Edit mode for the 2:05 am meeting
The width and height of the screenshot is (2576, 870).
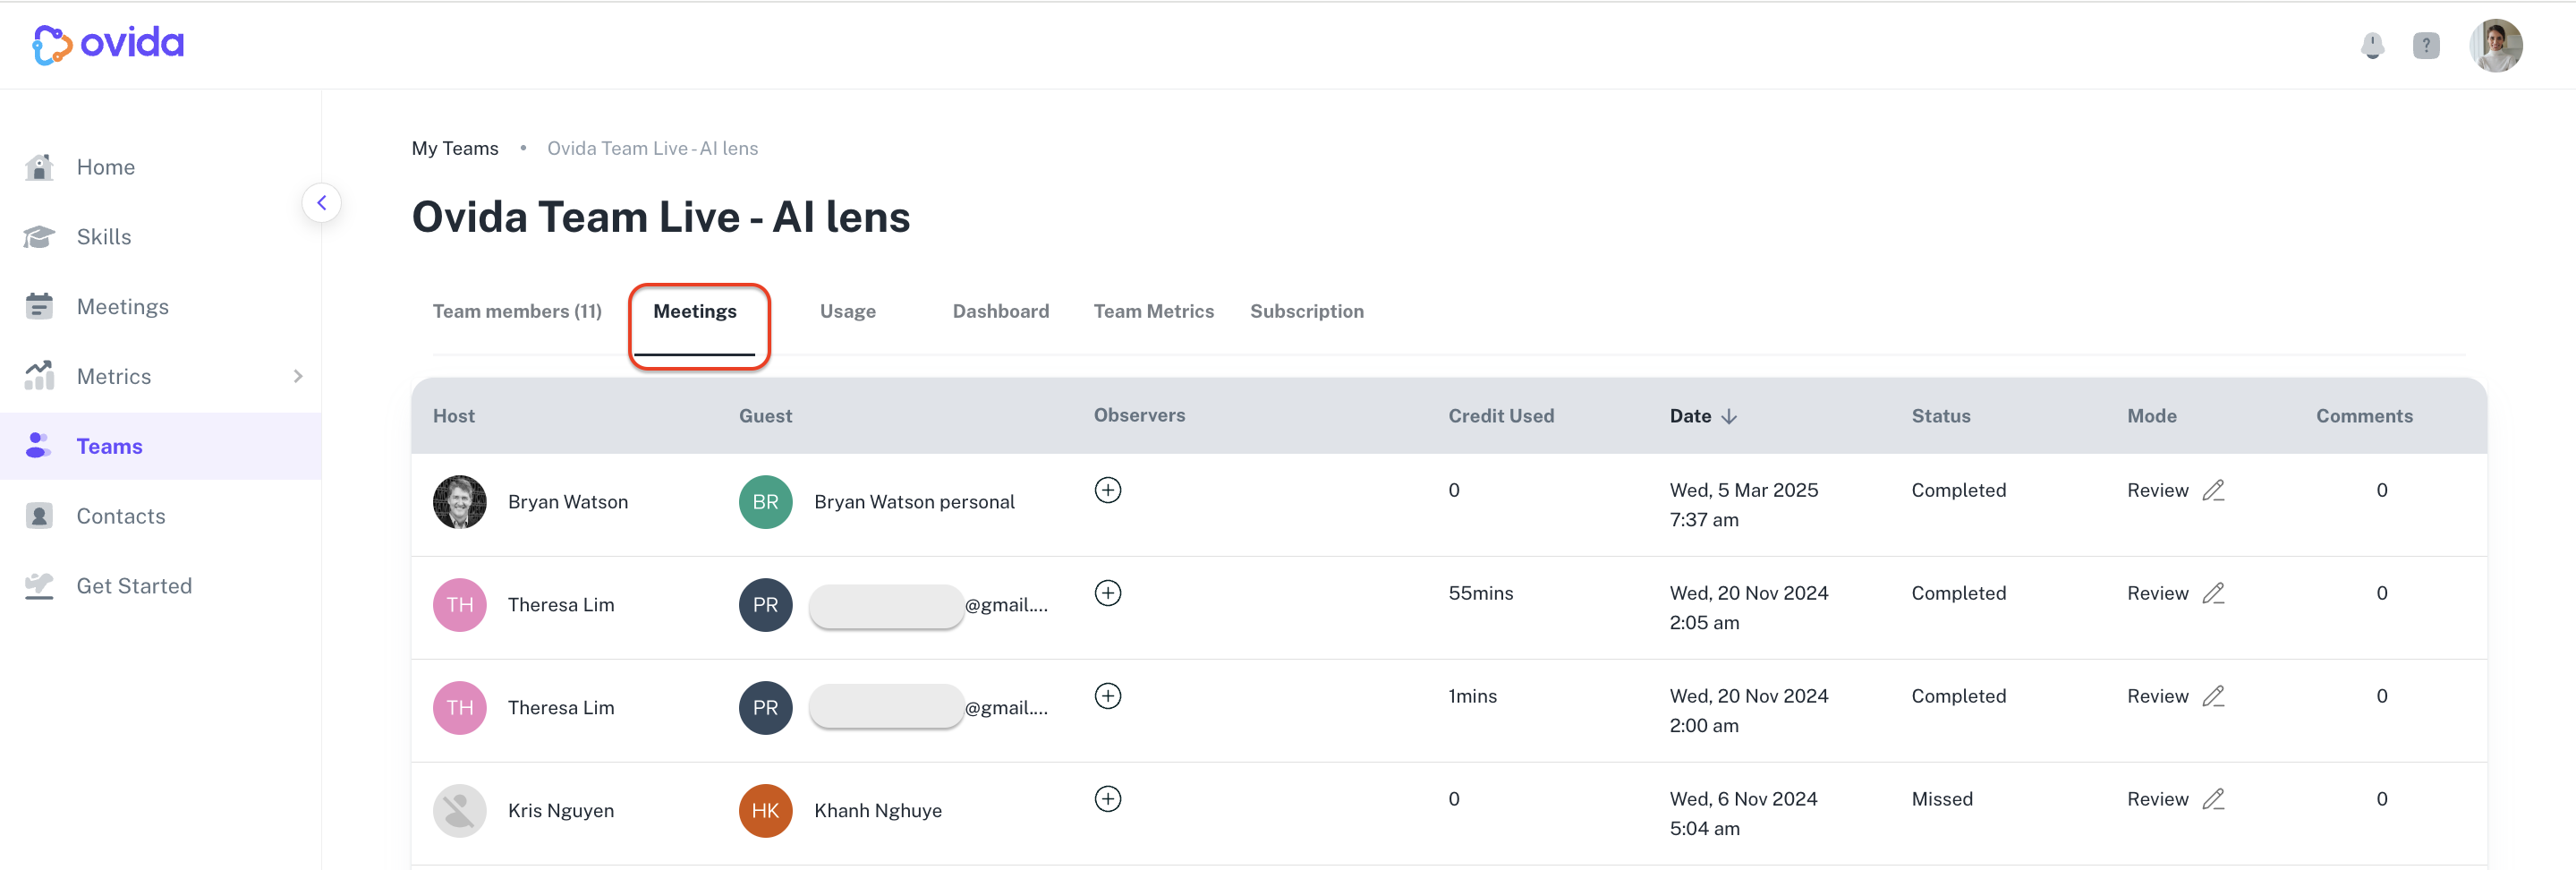[x=2214, y=593]
